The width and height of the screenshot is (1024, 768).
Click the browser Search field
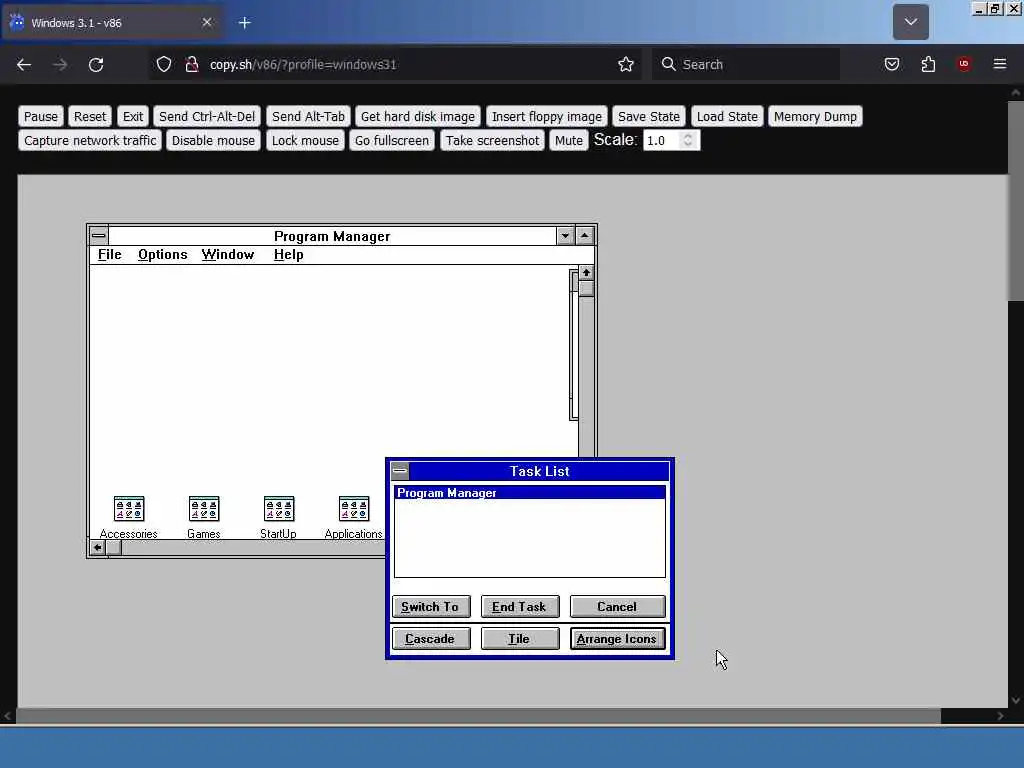click(746, 64)
